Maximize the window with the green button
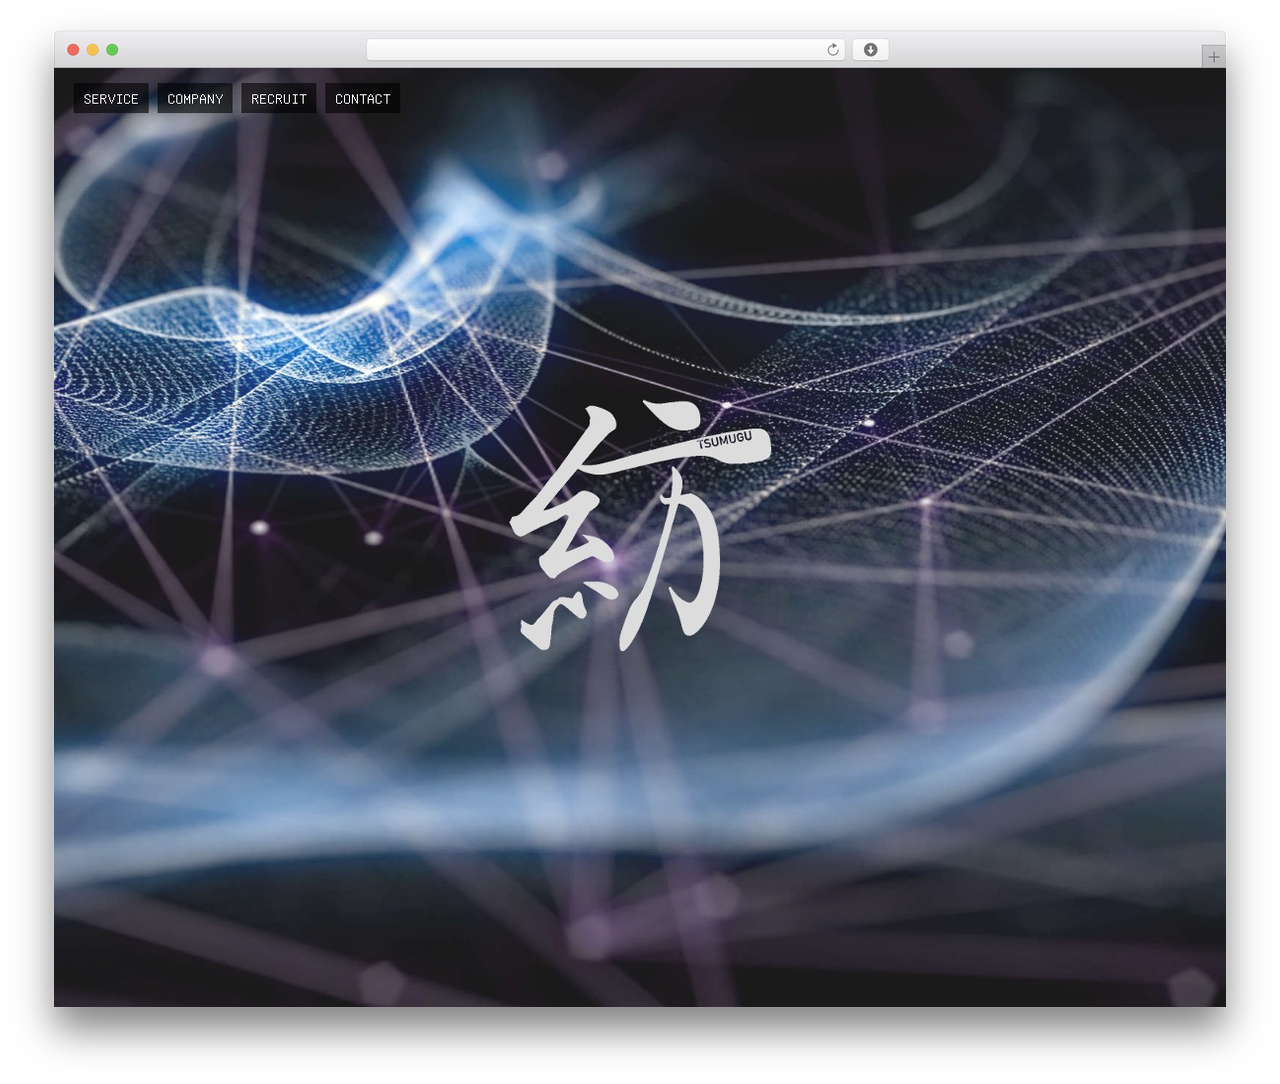 point(112,50)
